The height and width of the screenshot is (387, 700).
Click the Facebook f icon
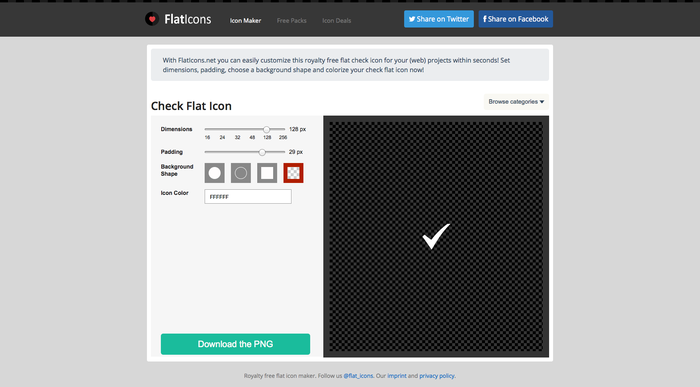click(x=485, y=19)
